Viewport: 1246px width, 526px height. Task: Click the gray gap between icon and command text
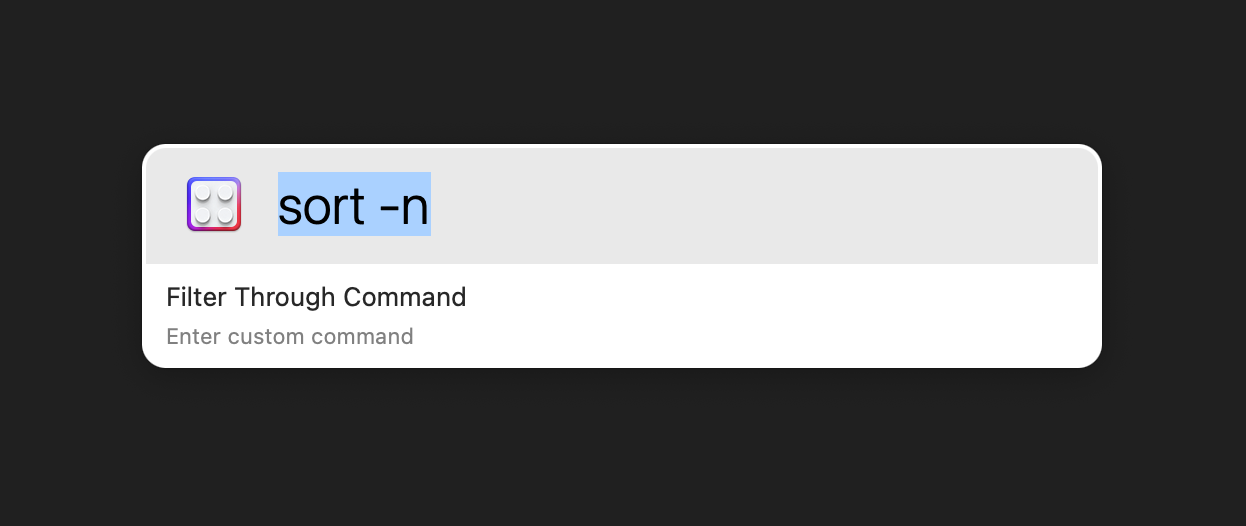[x=260, y=205]
